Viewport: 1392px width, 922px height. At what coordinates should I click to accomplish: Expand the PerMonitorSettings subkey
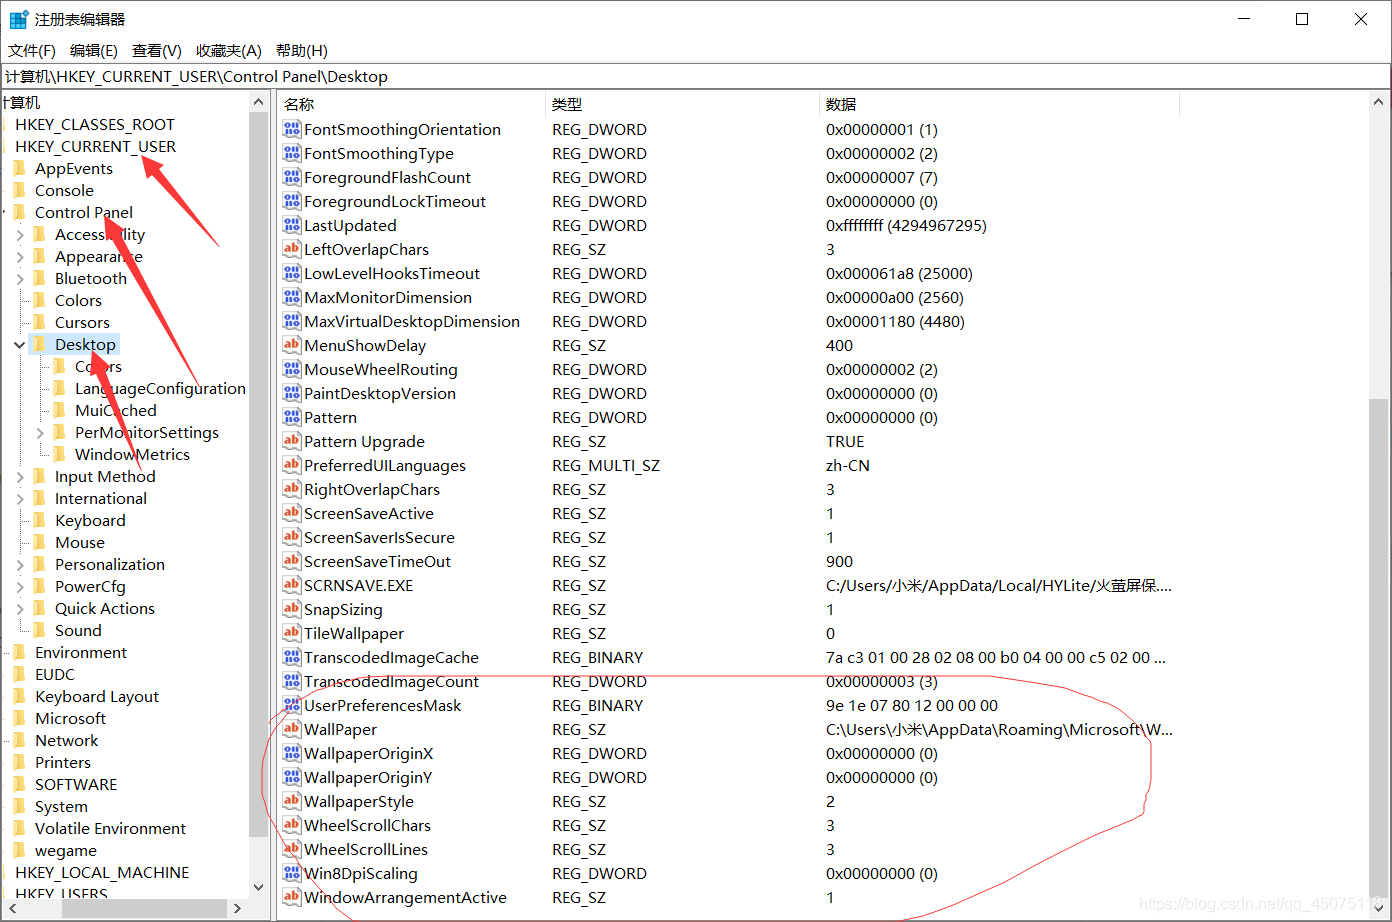coord(40,433)
